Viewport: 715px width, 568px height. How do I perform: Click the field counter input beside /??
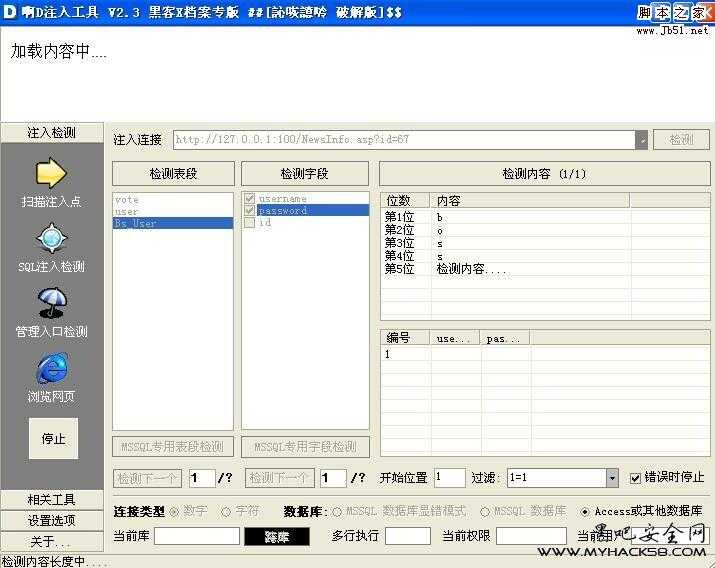coord(333,478)
